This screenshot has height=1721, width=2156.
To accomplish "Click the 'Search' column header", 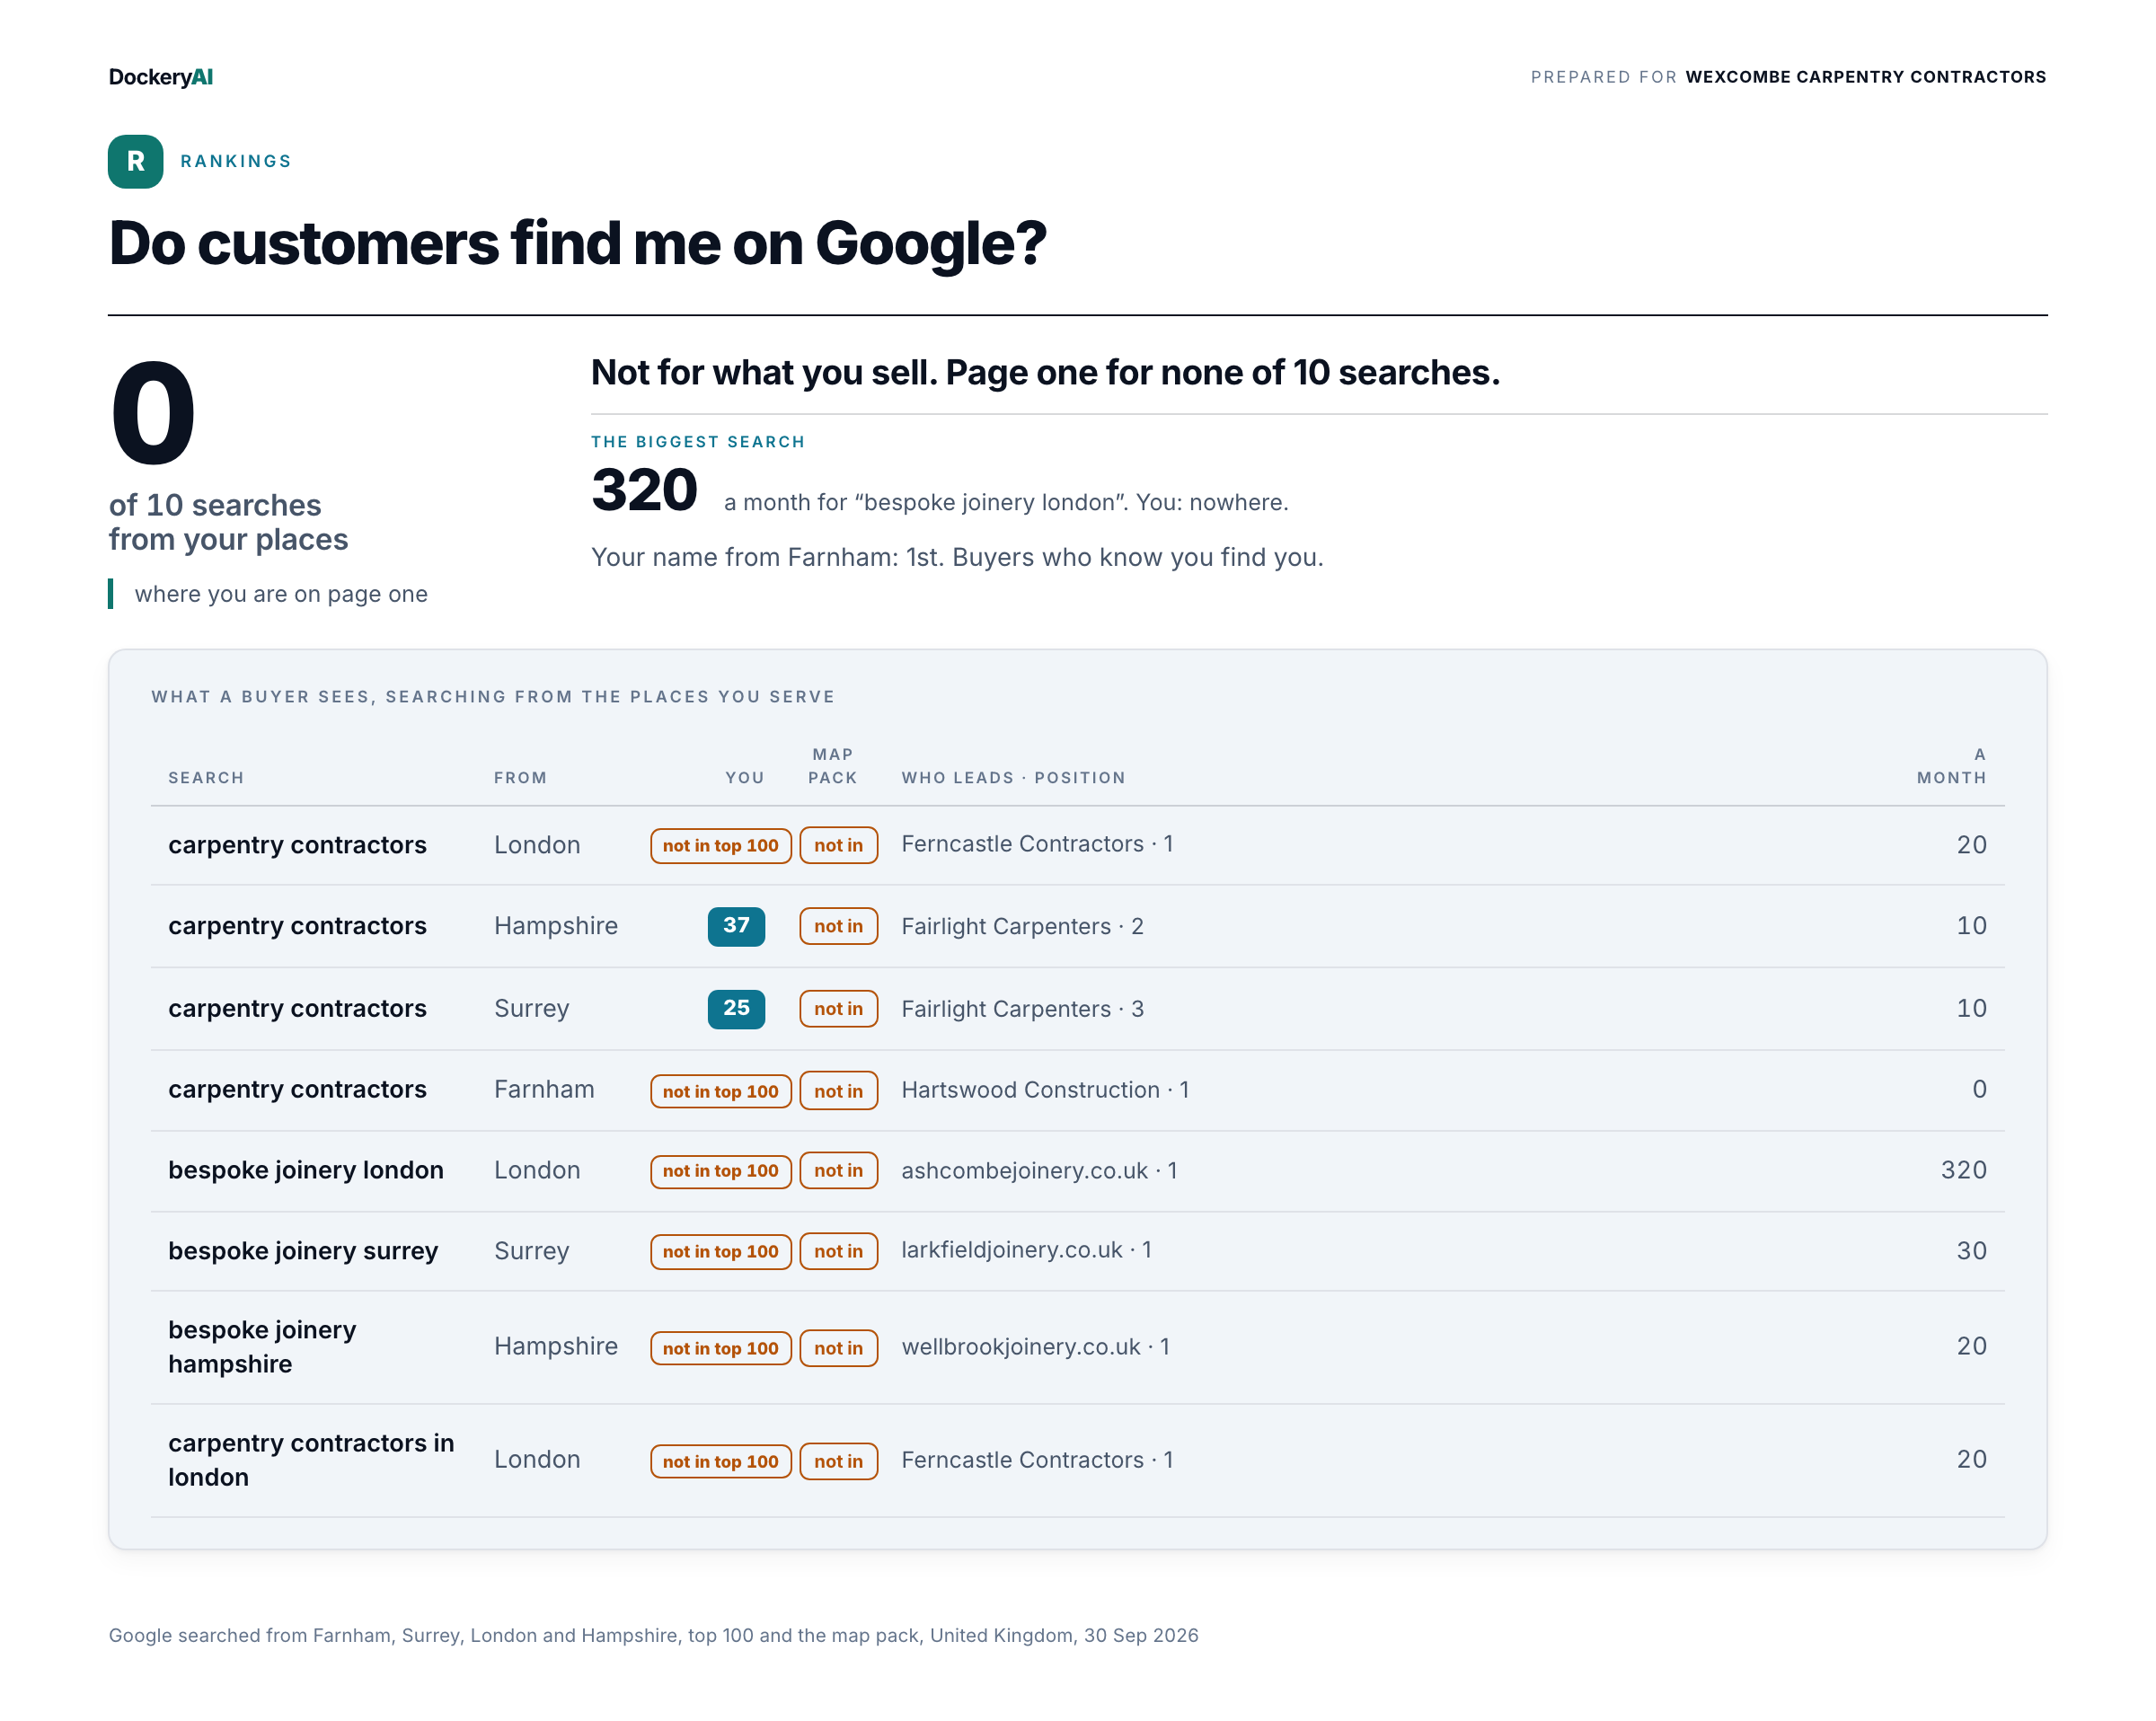I will (206, 777).
